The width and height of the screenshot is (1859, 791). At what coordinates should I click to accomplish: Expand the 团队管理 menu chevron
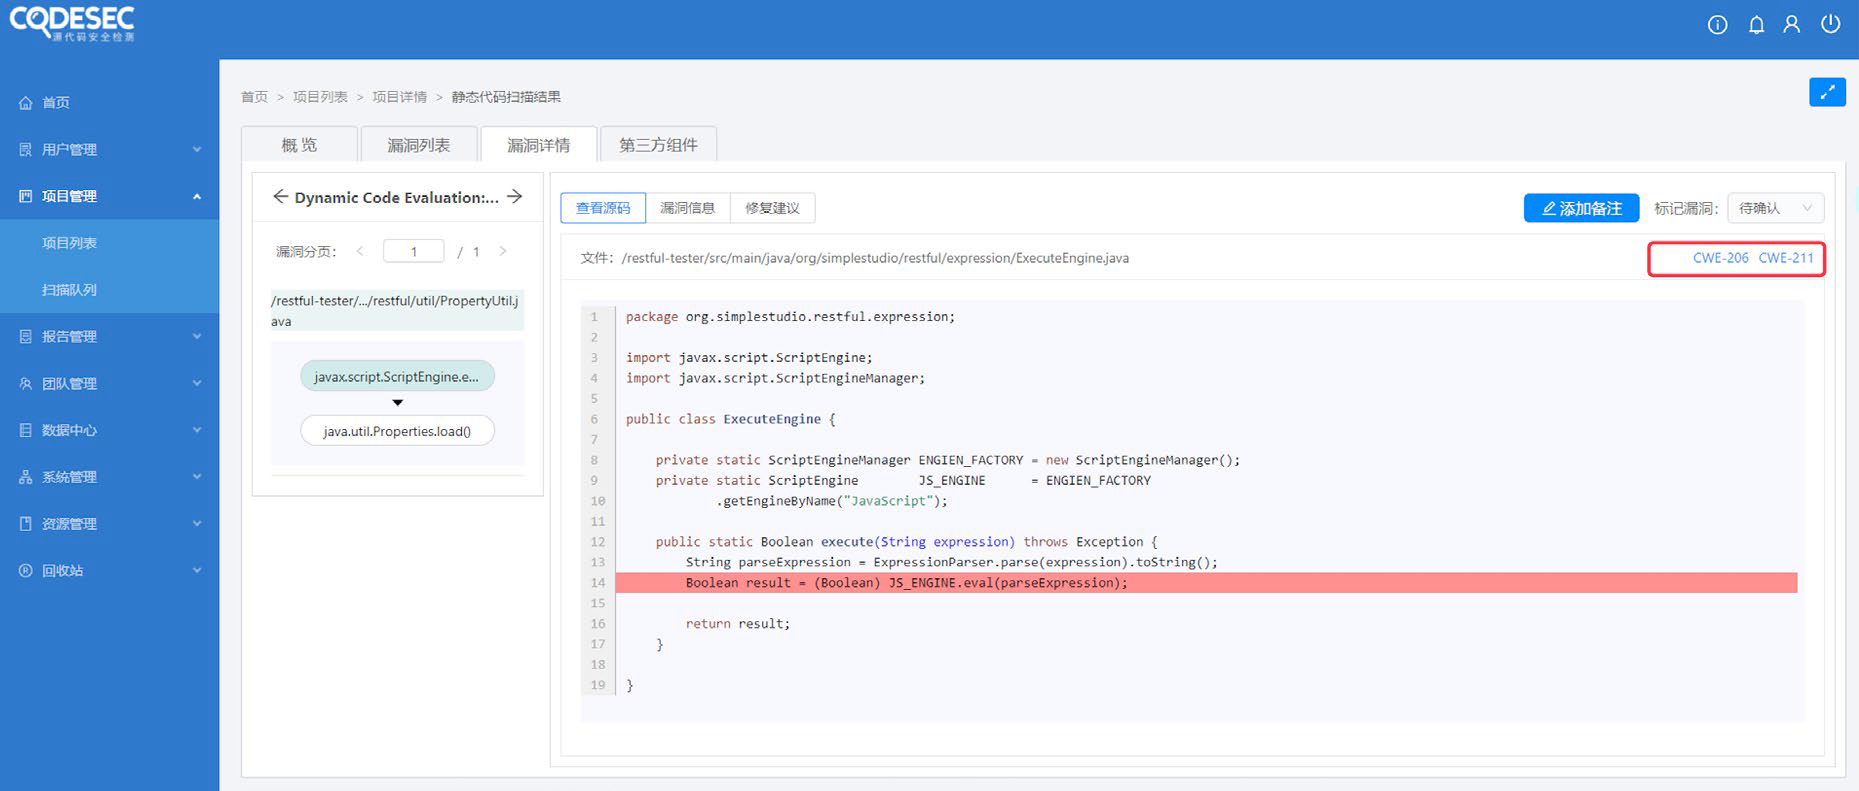tap(197, 383)
